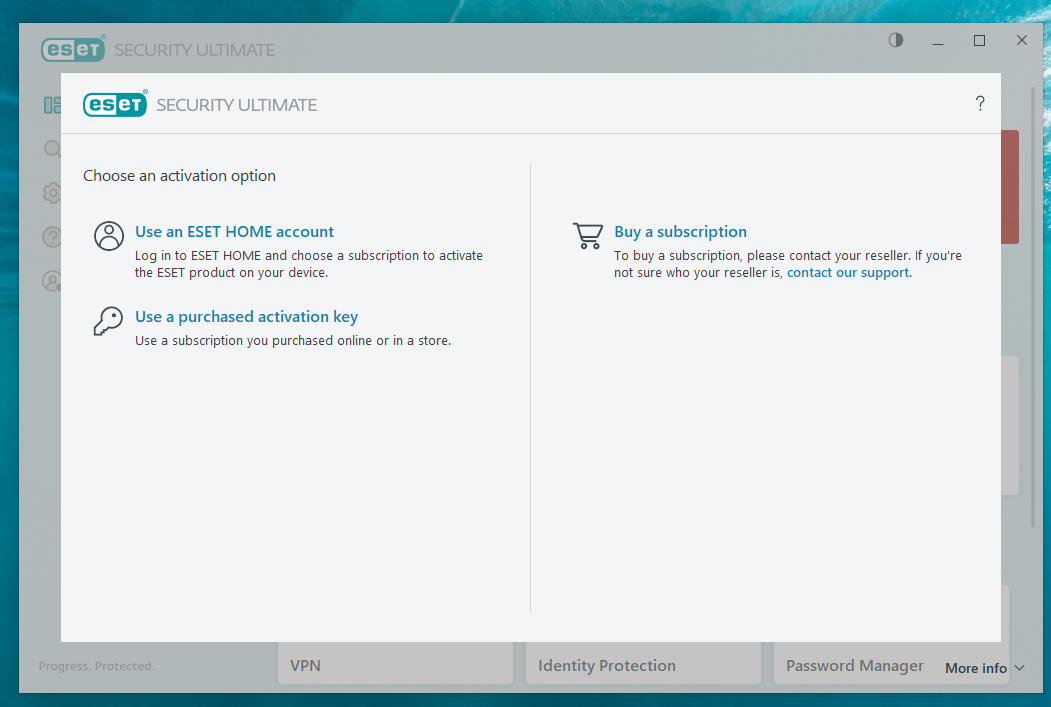The height and width of the screenshot is (707, 1051).
Task: Click the 'Choose an activation option' heading
Action: coord(179,176)
